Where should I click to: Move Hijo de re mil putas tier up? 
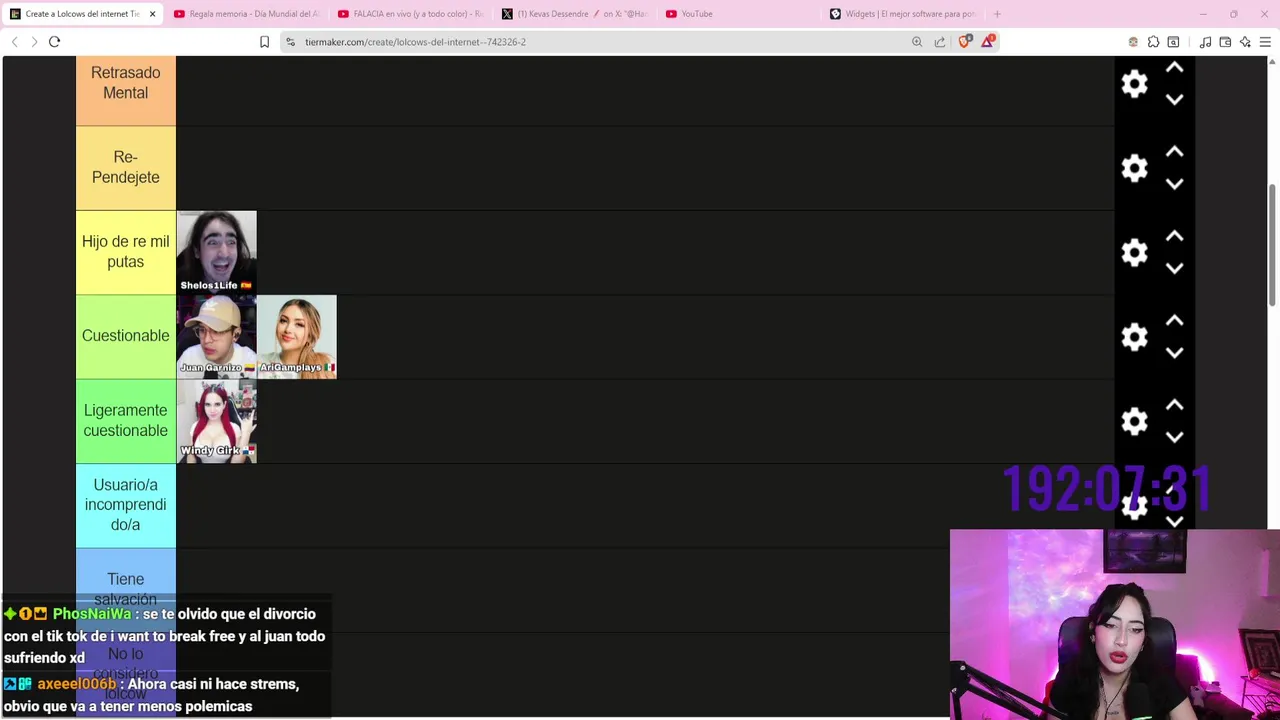tap(1175, 237)
